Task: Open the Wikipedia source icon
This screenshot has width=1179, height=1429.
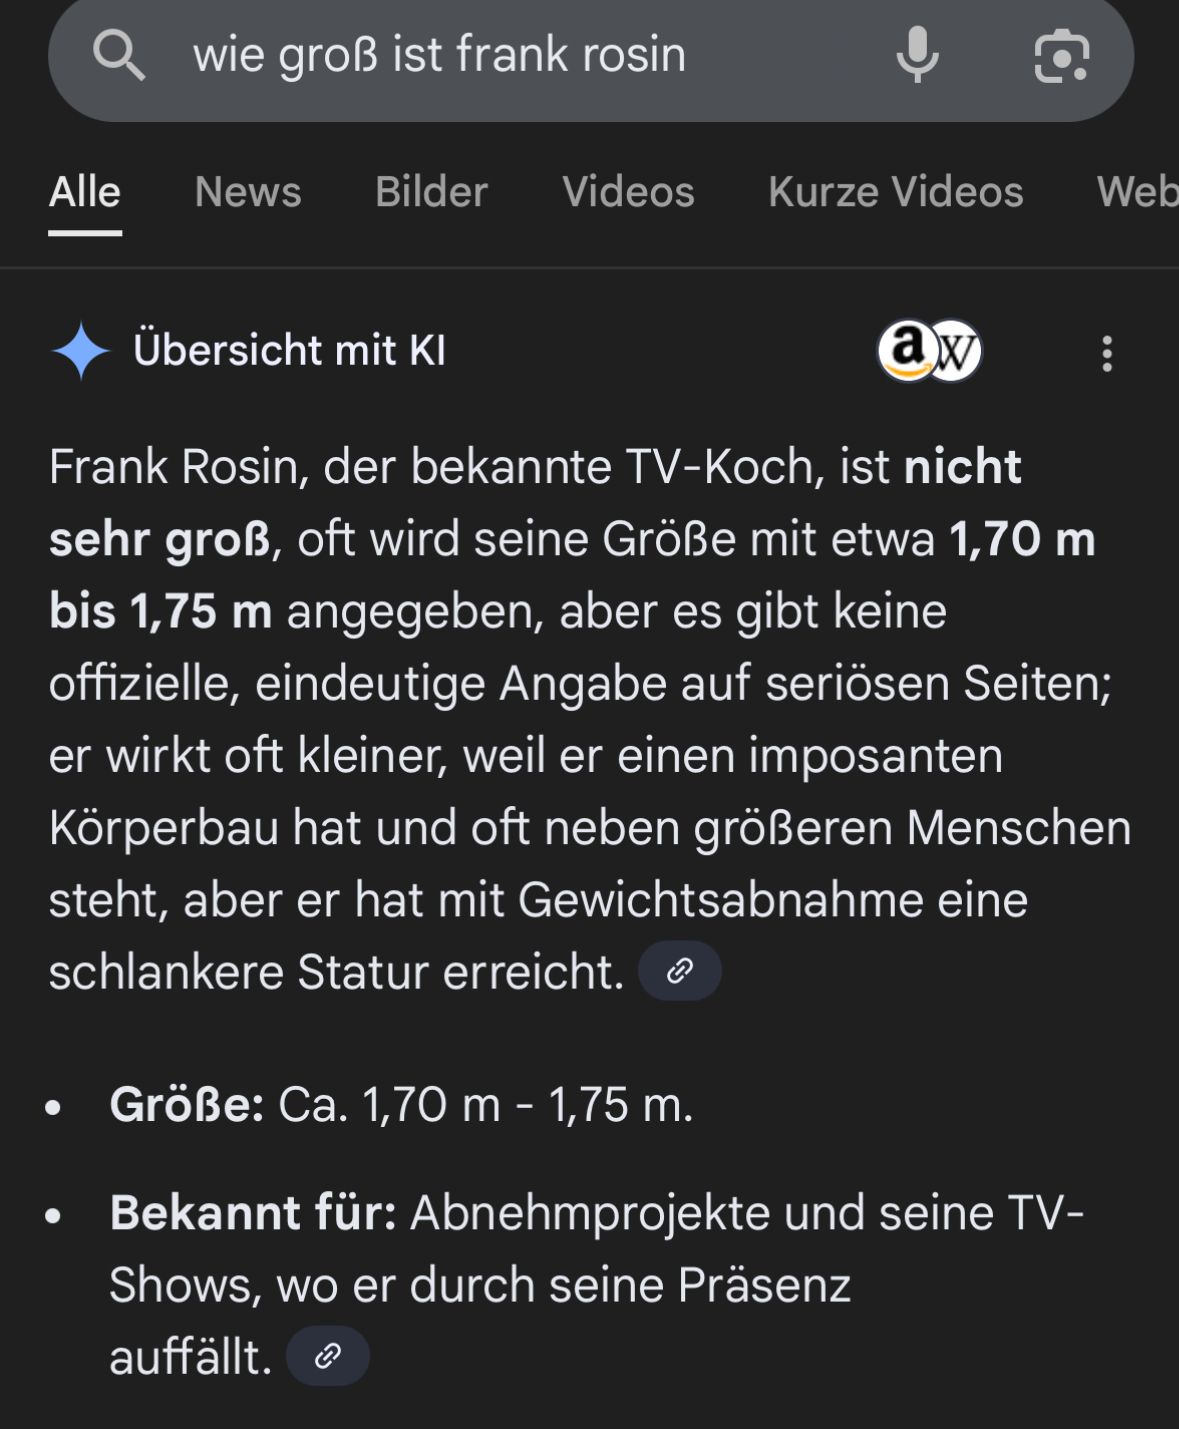Action: pos(955,351)
